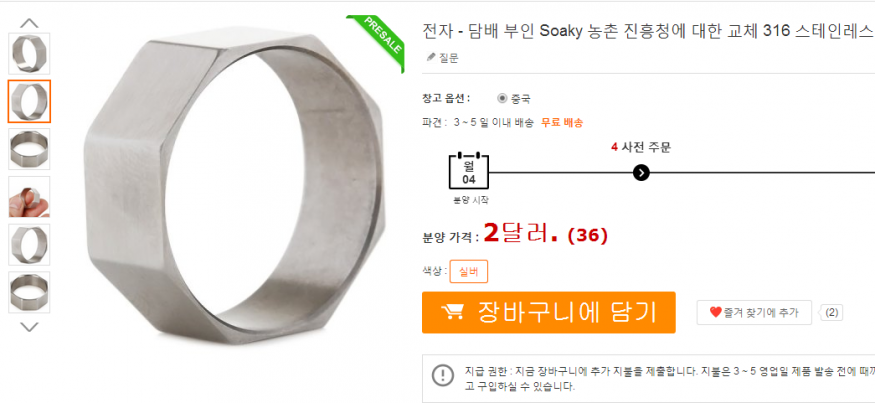Click the 장바구니에 담기 button
The height and width of the screenshot is (403, 875).
[549, 313]
